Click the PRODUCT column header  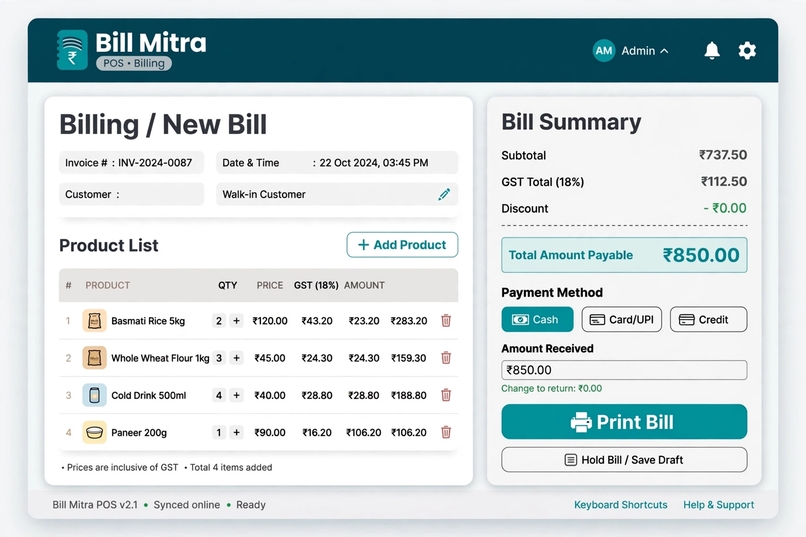pos(107,285)
